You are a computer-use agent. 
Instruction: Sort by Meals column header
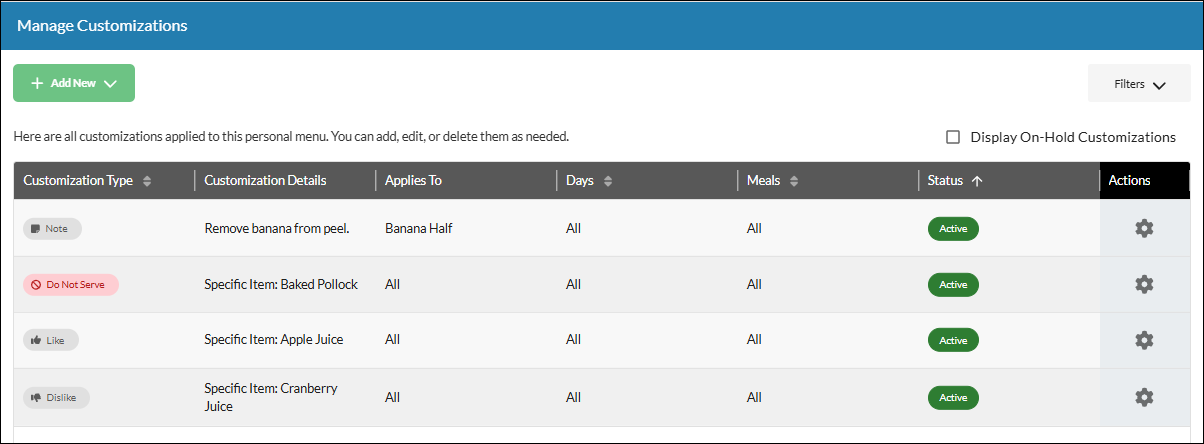click(x=772, y=181)
